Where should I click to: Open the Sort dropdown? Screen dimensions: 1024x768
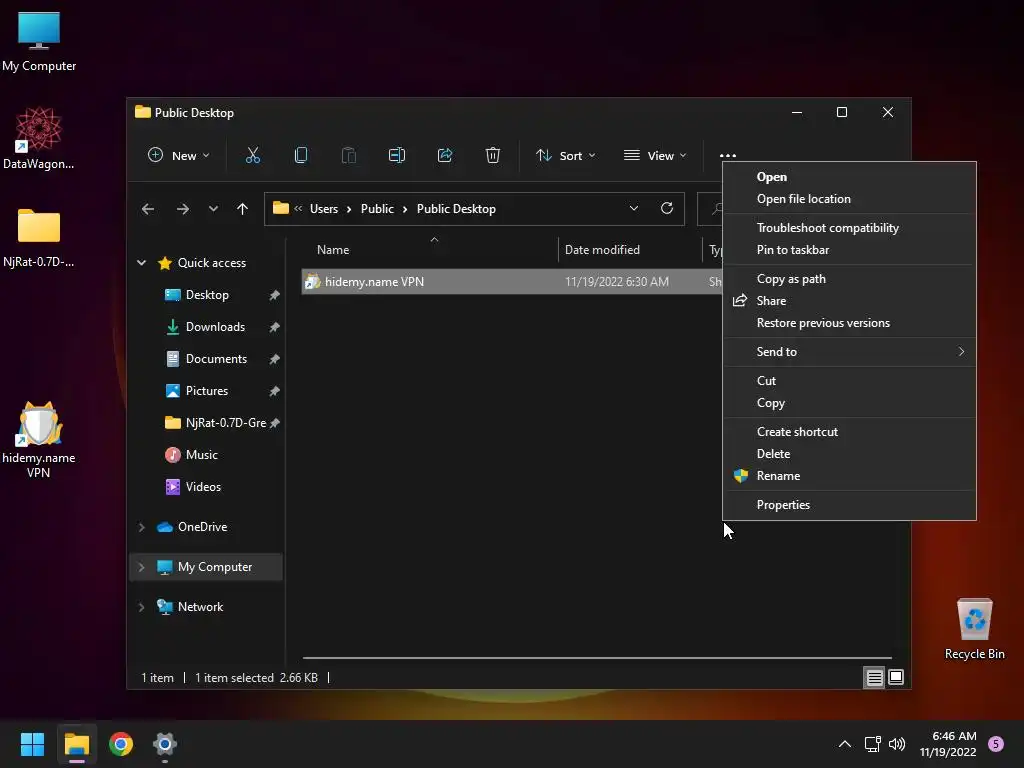pos(566,155)
